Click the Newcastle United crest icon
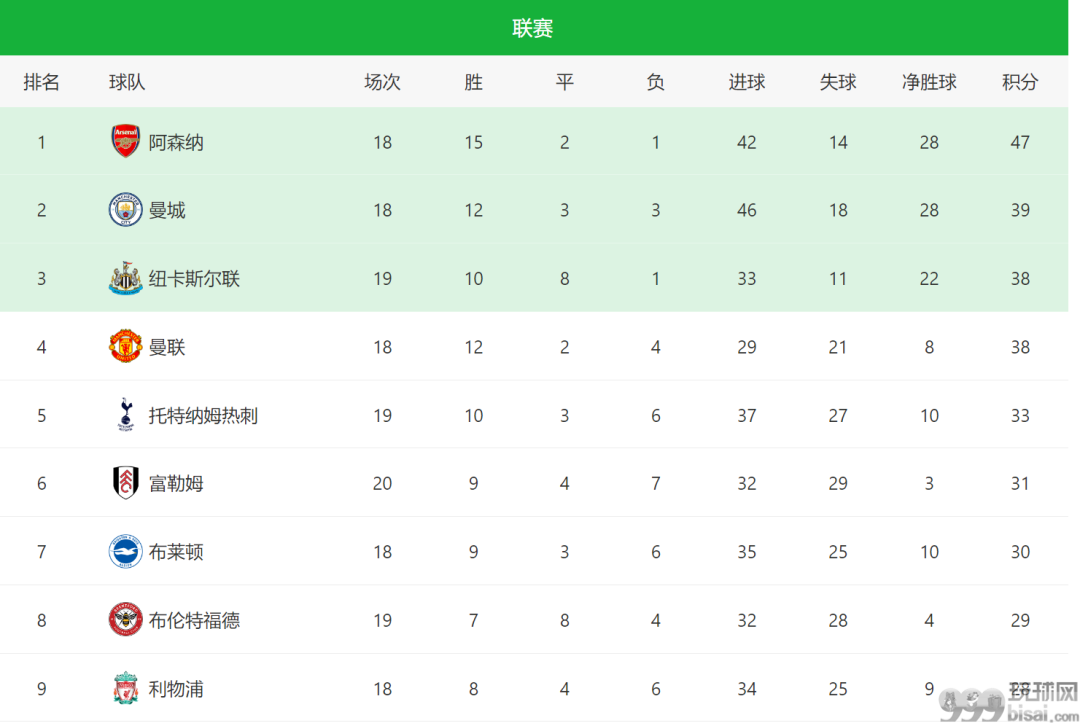The height and width of the screenshot is (723, 1080). [125, 278]
